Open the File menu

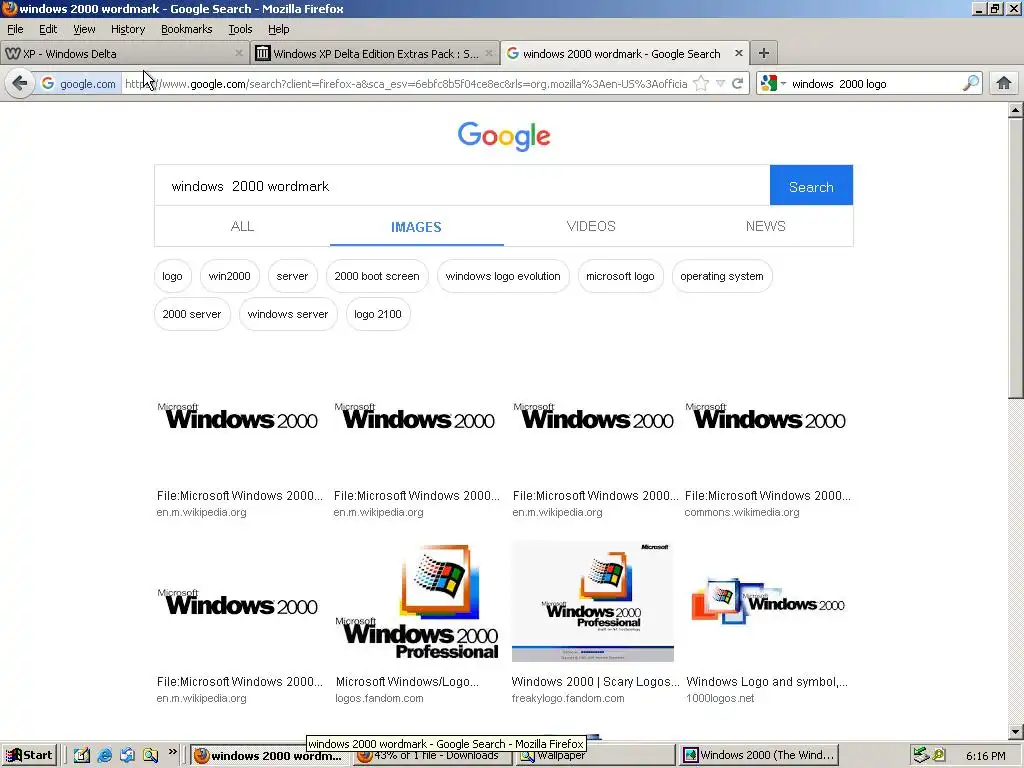pyautogui.click(x=15, y=29)
